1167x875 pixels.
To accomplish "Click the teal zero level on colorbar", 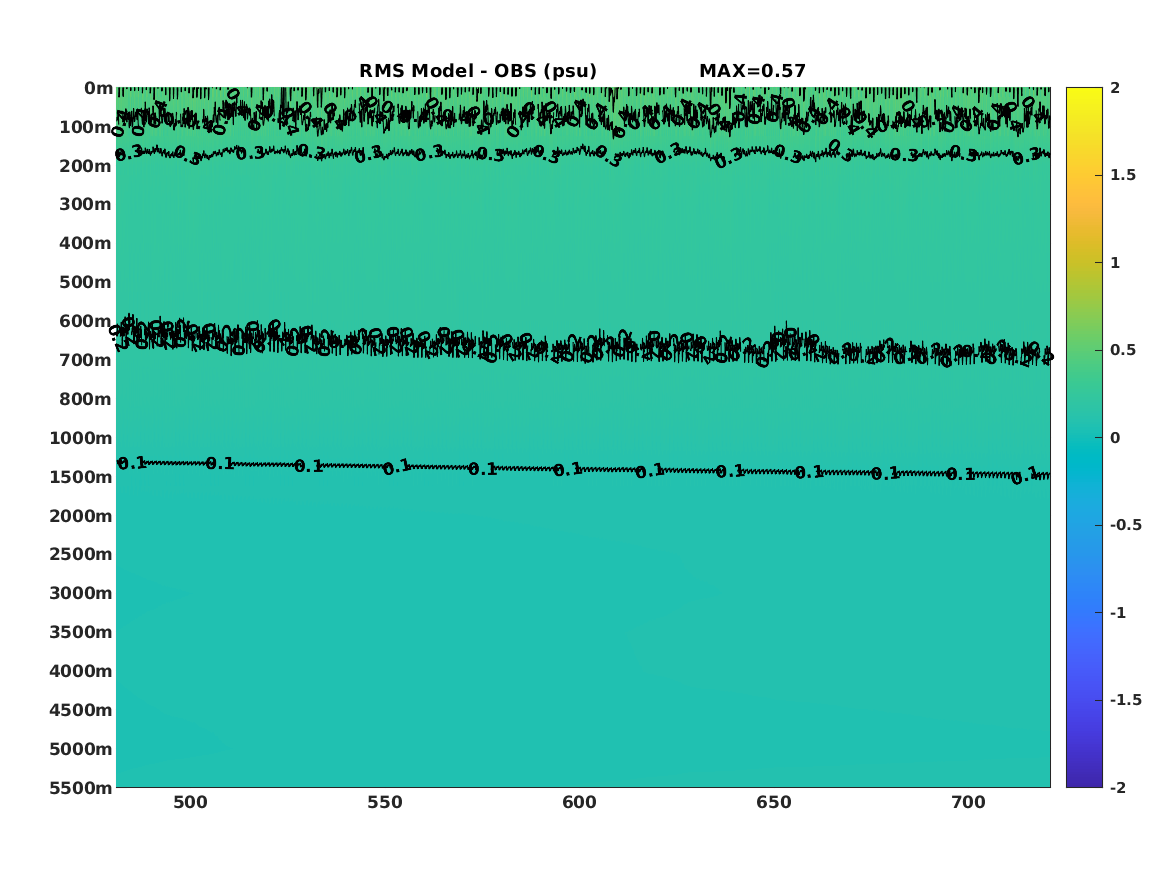I will point(1084,438).
